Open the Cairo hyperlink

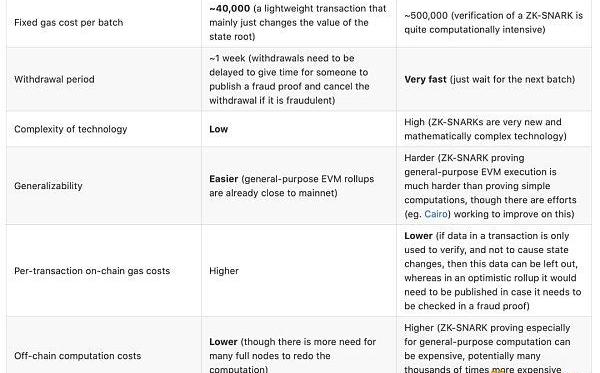pos(436,214)
